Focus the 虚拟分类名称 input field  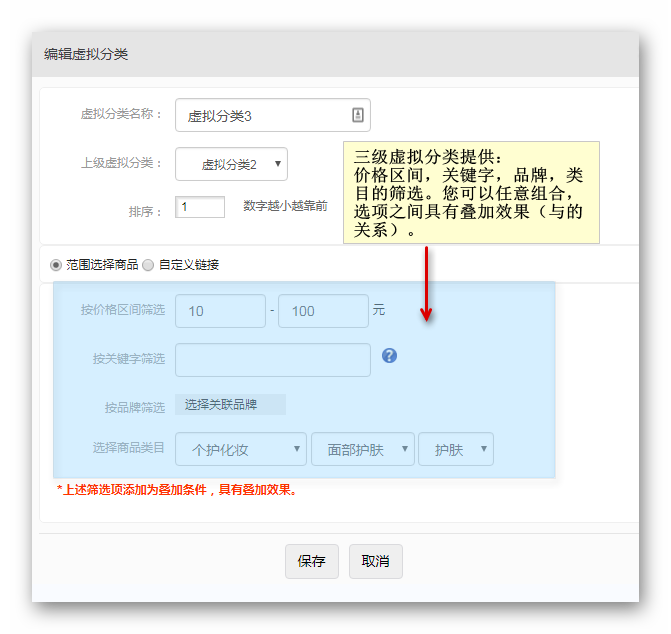pos(273,115)
